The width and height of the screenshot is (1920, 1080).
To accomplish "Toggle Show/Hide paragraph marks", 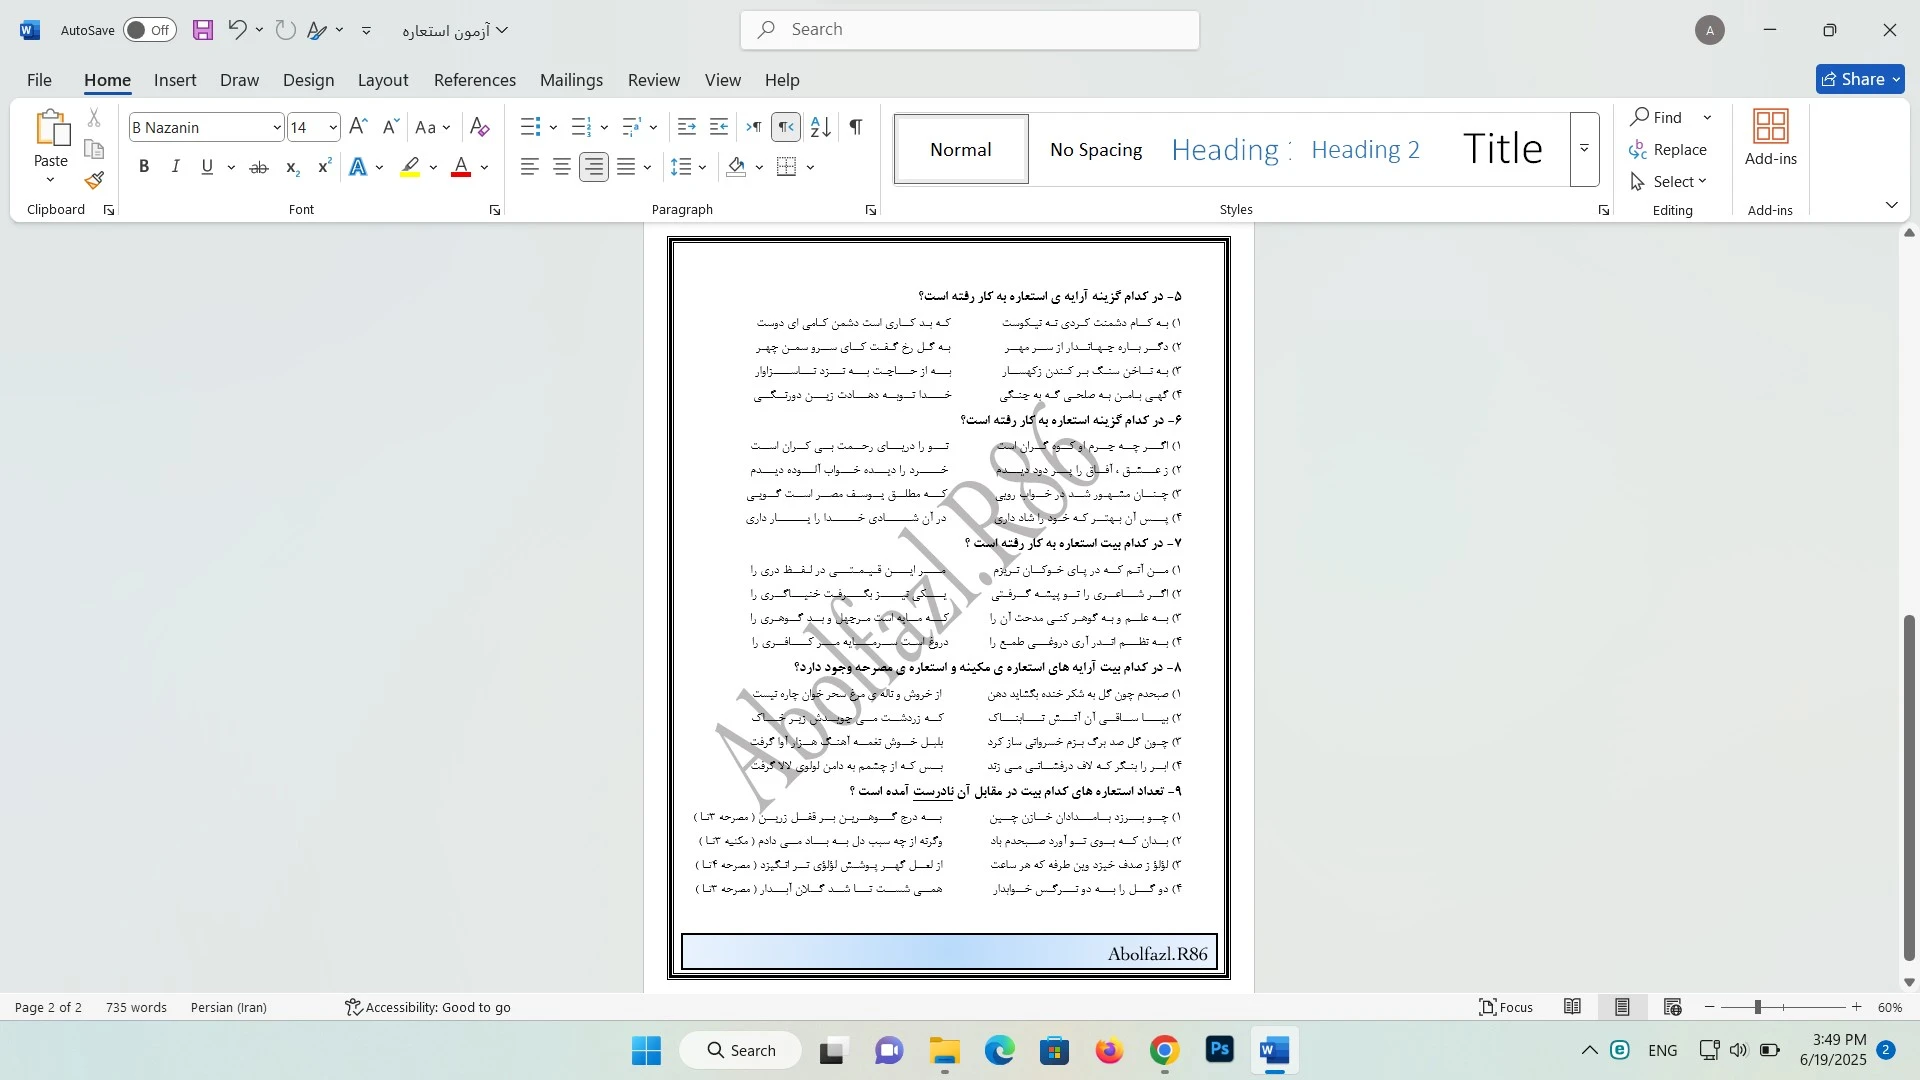I will [856, 127].
